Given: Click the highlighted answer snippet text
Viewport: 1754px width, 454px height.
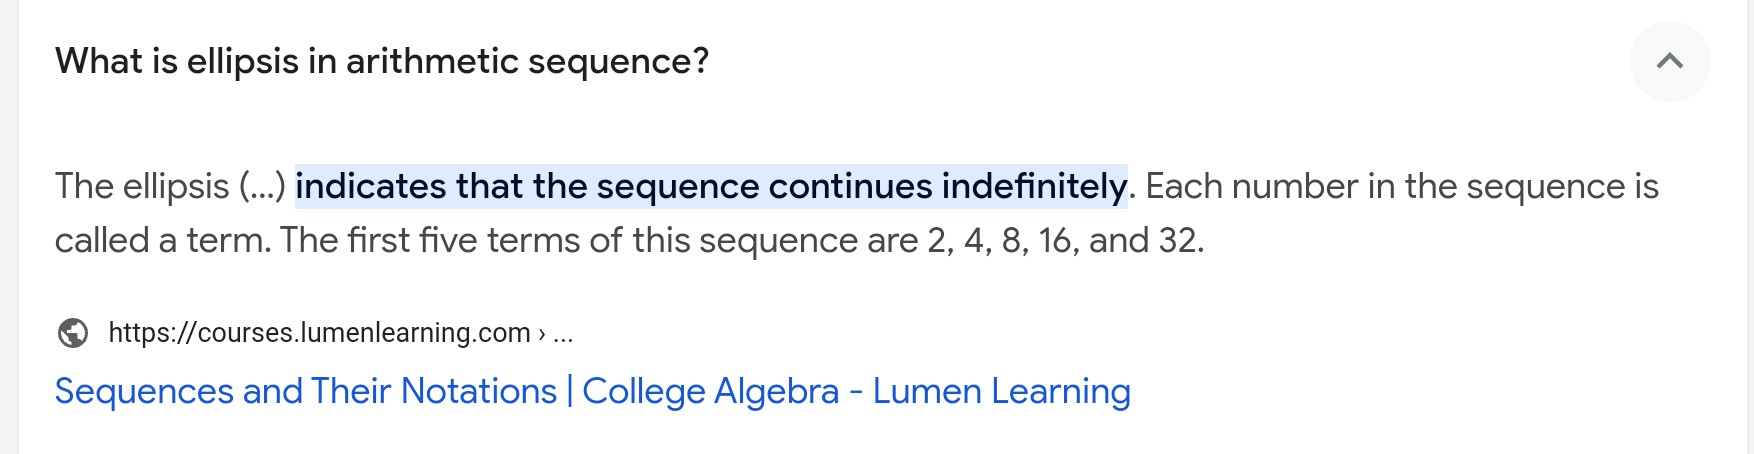Looking at the screenshot, I should coord(710,186).
